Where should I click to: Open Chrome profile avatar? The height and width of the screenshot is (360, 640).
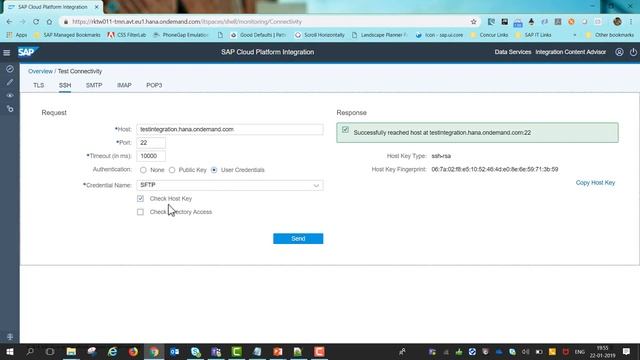click(617, 22)
